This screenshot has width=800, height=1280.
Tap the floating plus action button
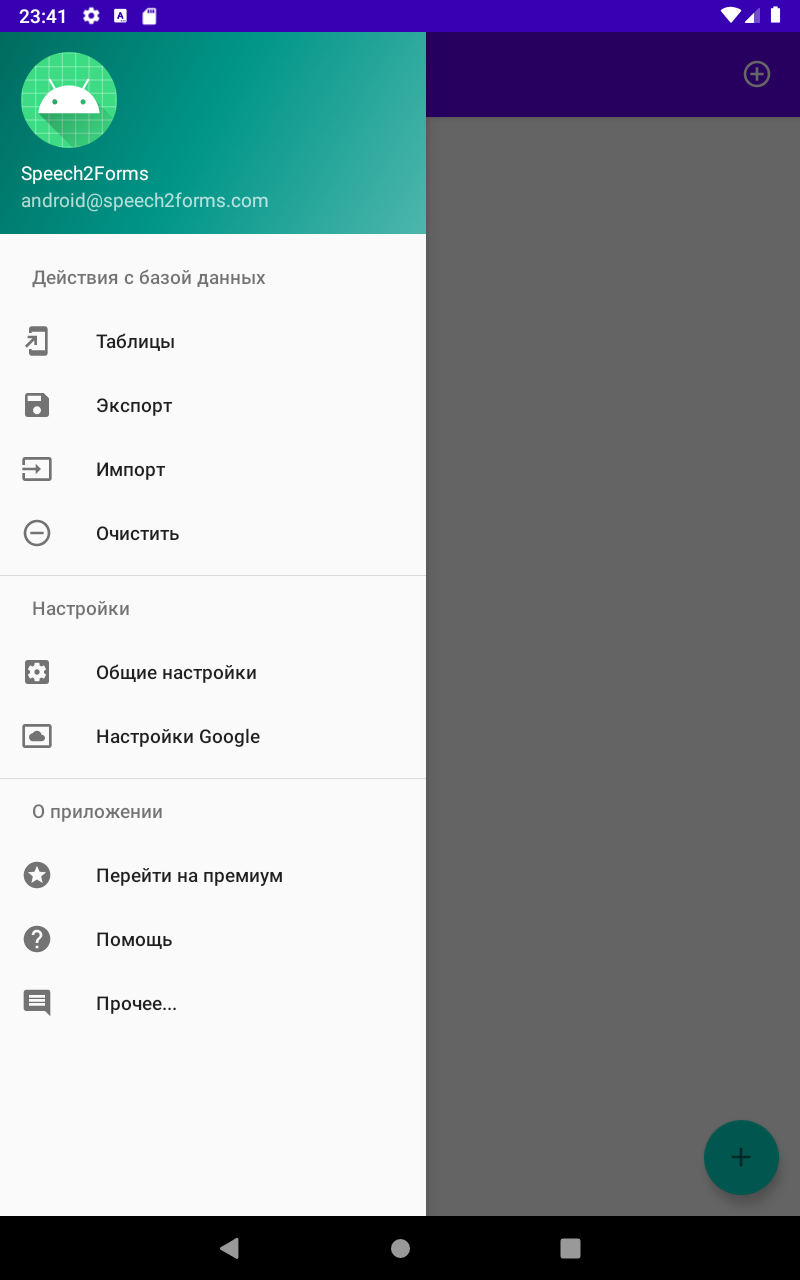click(741, 1157)
